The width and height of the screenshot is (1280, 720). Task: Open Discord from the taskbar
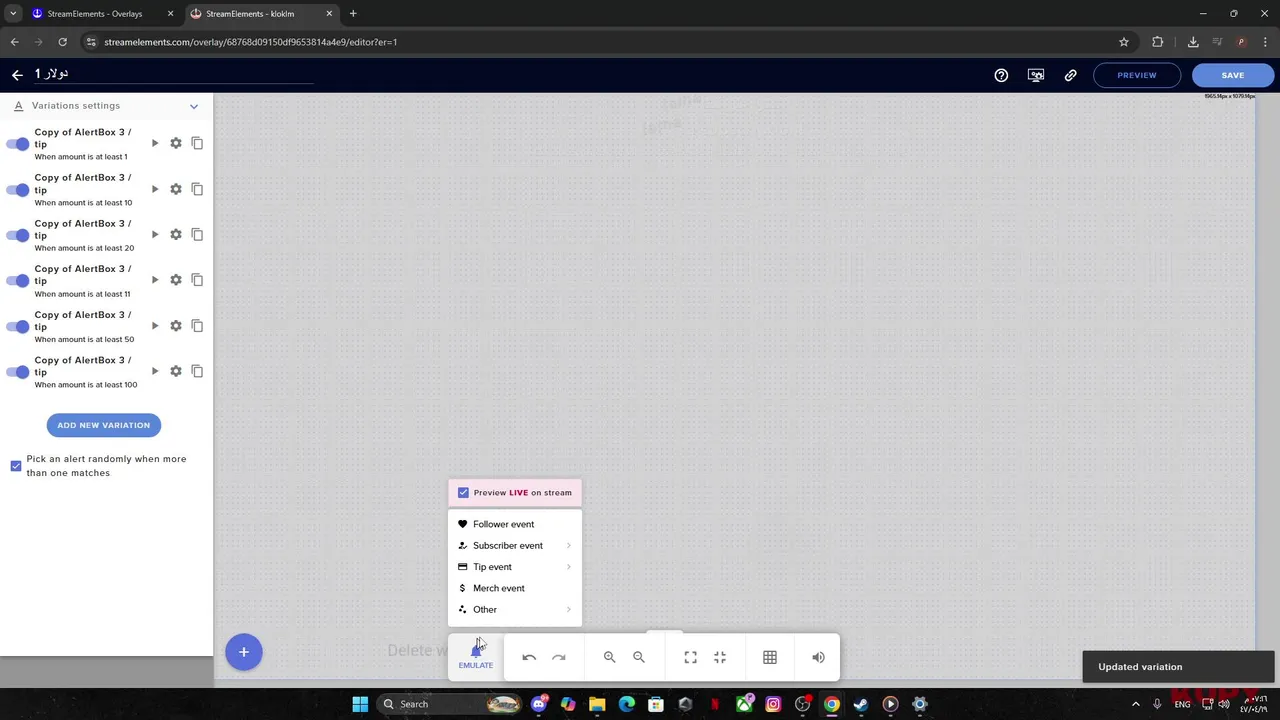click(539, 704)
